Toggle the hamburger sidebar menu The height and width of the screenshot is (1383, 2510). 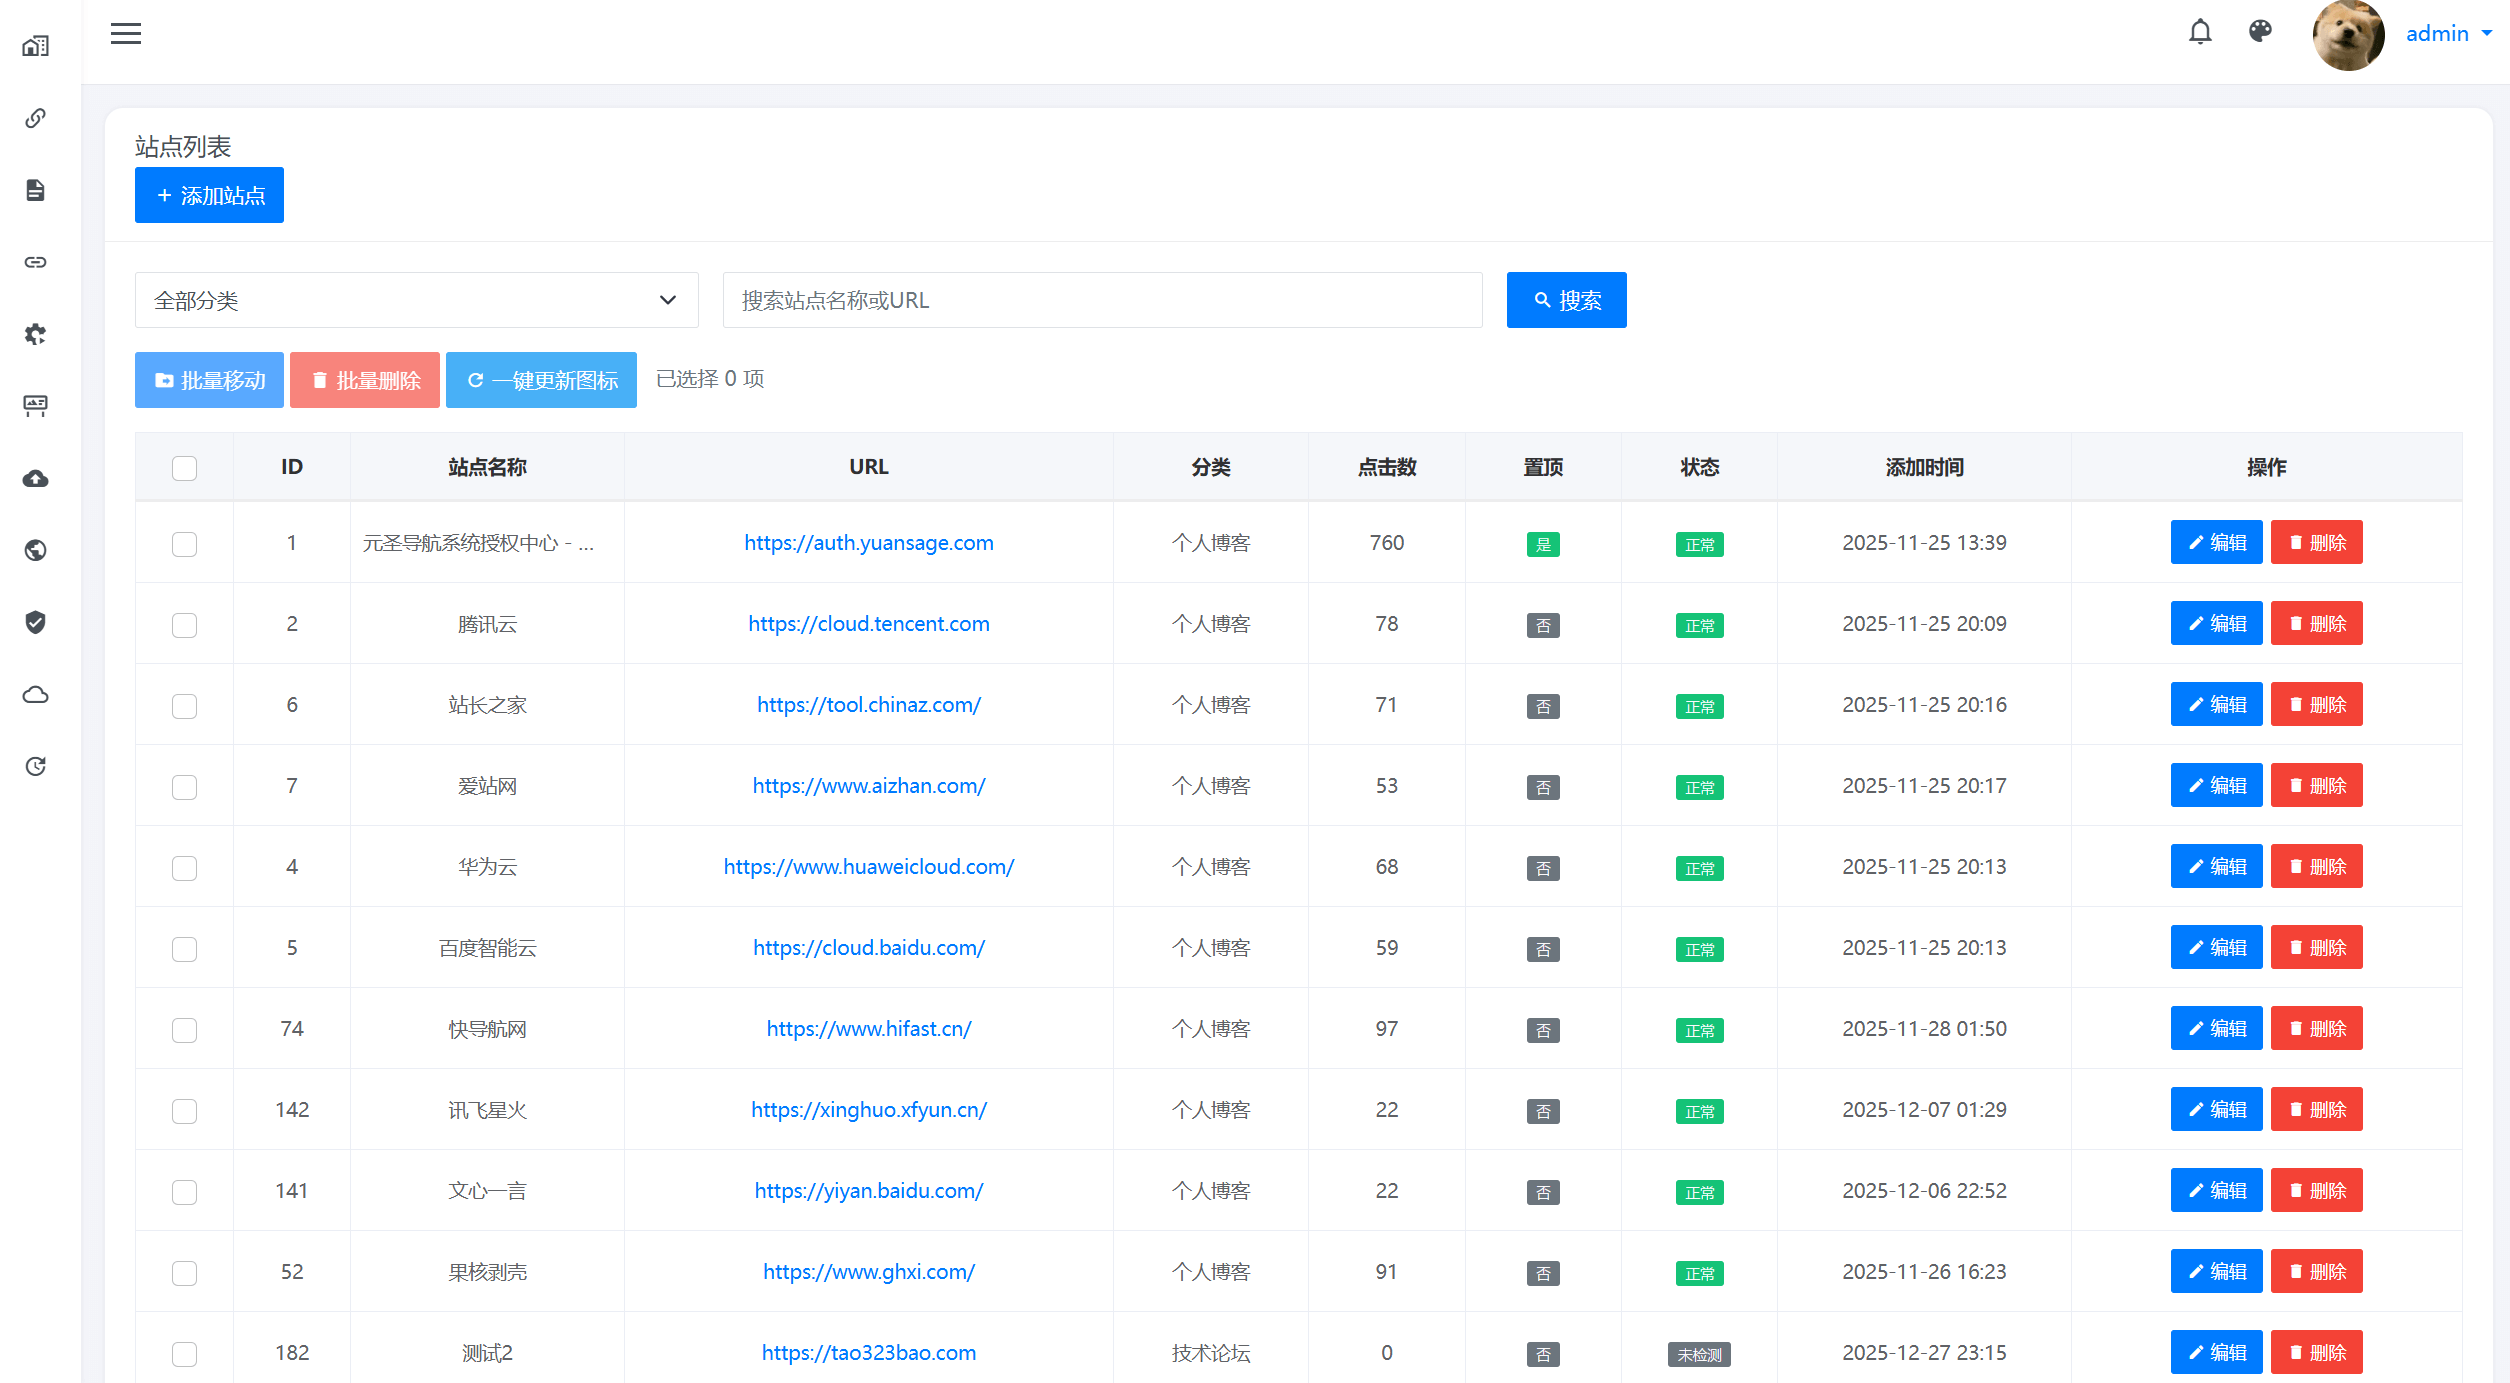click(126, 33)
